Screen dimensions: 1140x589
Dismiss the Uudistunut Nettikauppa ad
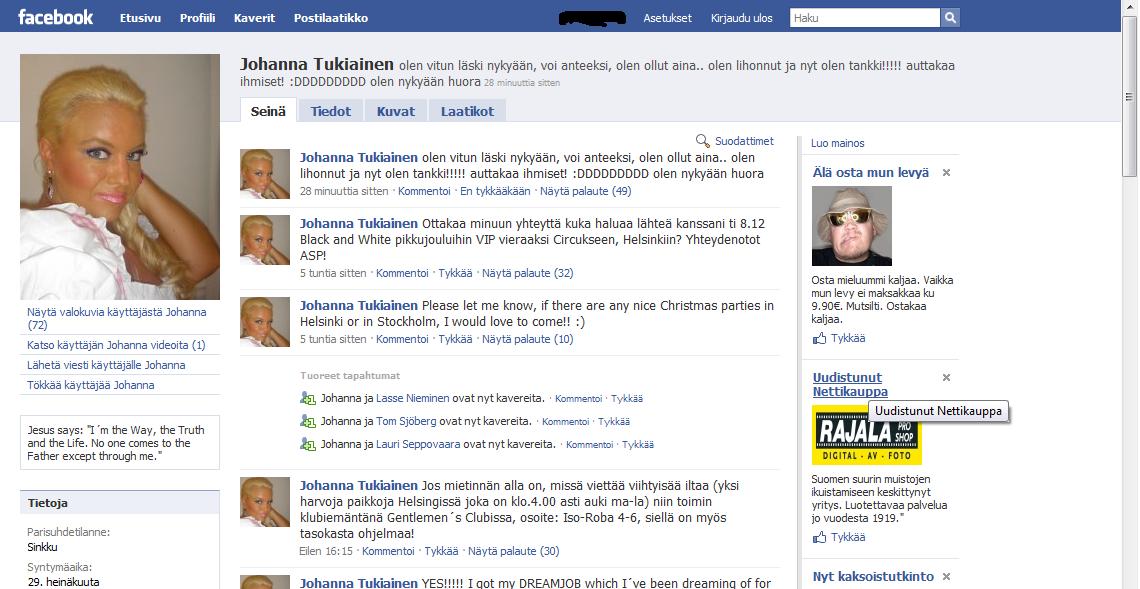click(946, 378)
